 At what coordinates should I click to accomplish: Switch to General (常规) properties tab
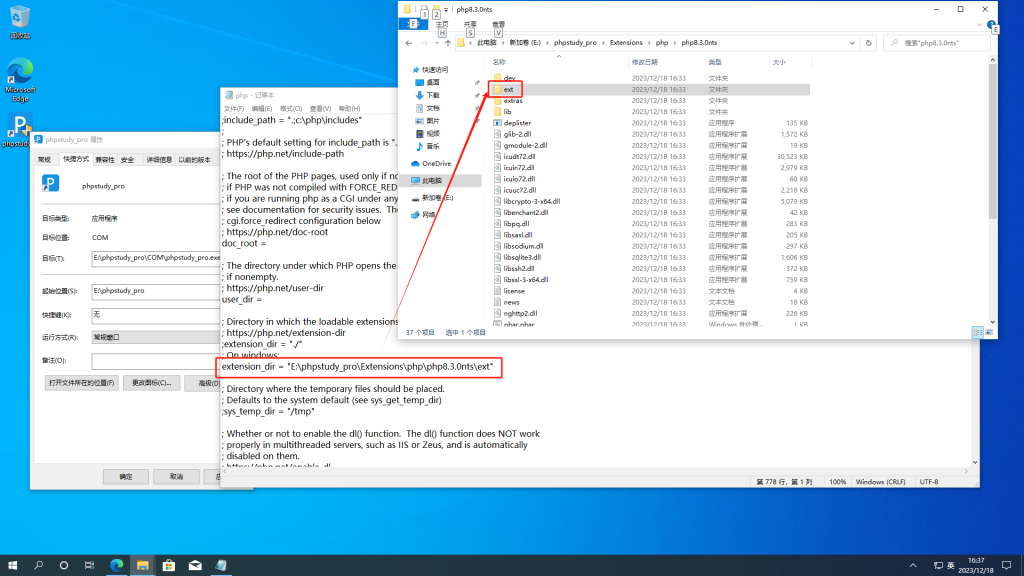[x=44, y=160]
